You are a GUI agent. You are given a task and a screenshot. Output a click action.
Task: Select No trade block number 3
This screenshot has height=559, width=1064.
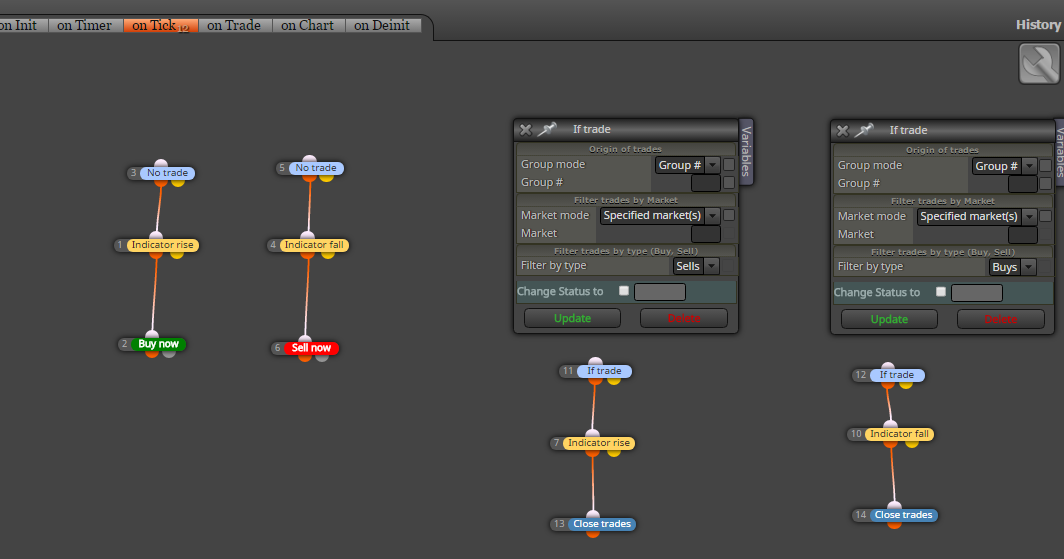[x=168, y=173]
